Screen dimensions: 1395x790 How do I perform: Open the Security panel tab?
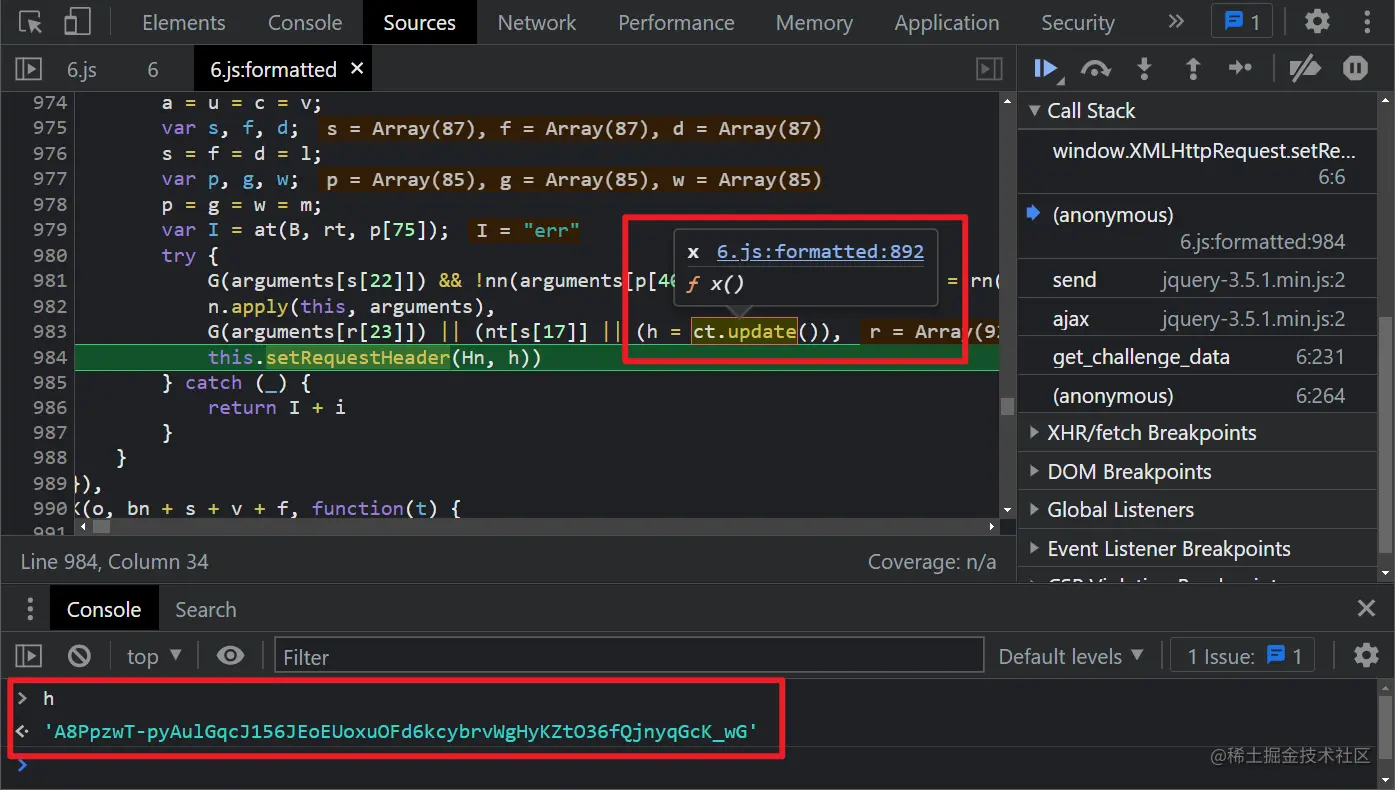point(1077,22)
